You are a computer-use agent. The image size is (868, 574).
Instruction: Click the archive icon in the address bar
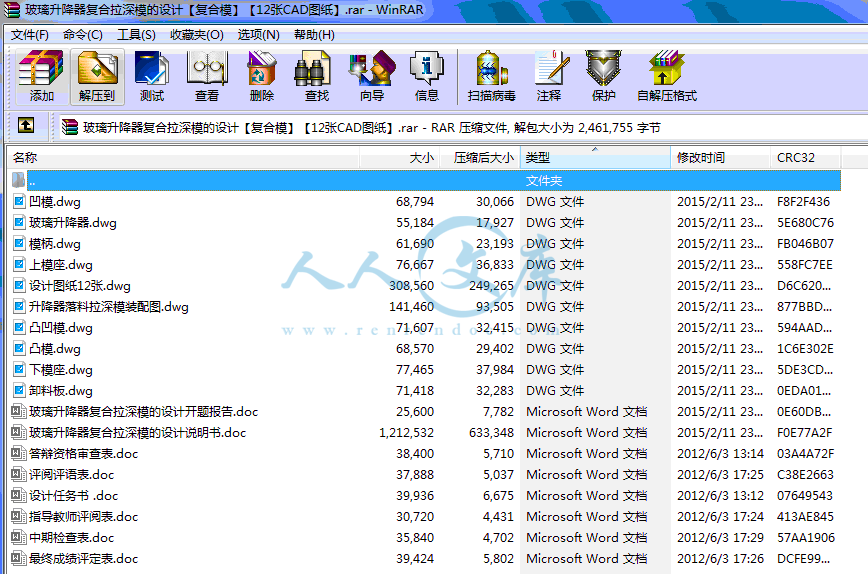click(x=70, y=127)
